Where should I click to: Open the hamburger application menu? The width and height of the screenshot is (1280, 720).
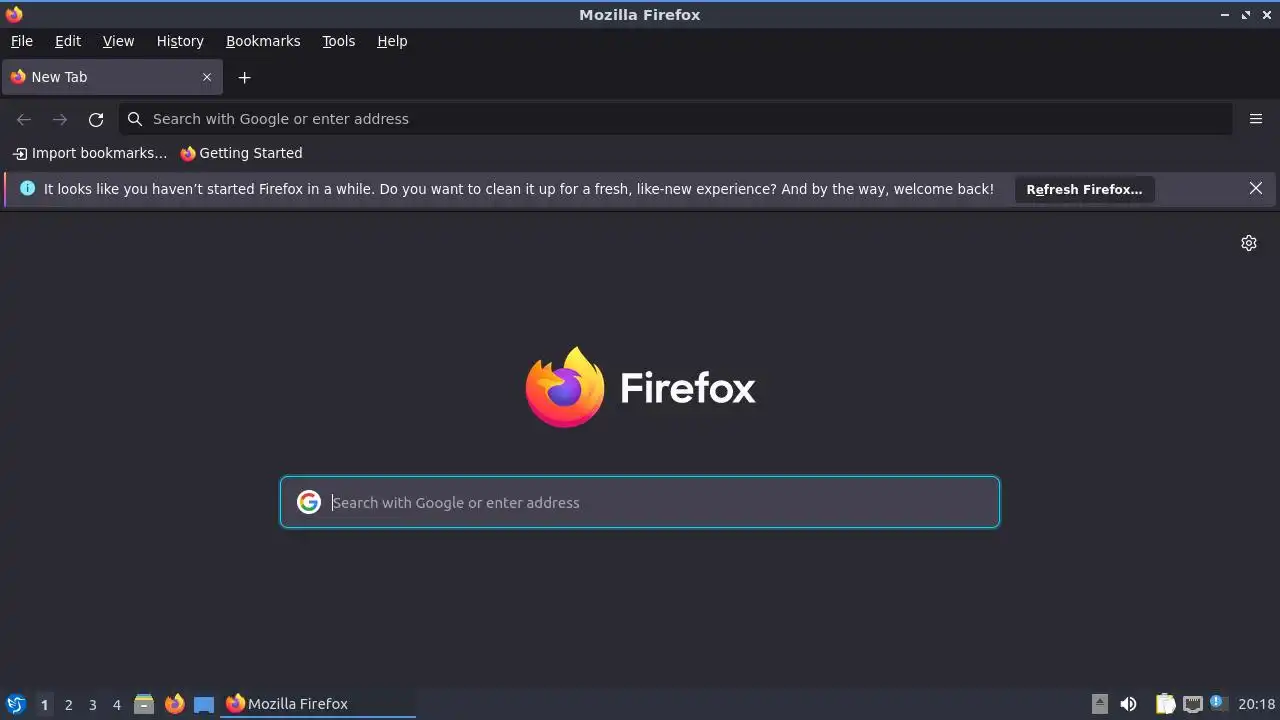point(1256,119)
